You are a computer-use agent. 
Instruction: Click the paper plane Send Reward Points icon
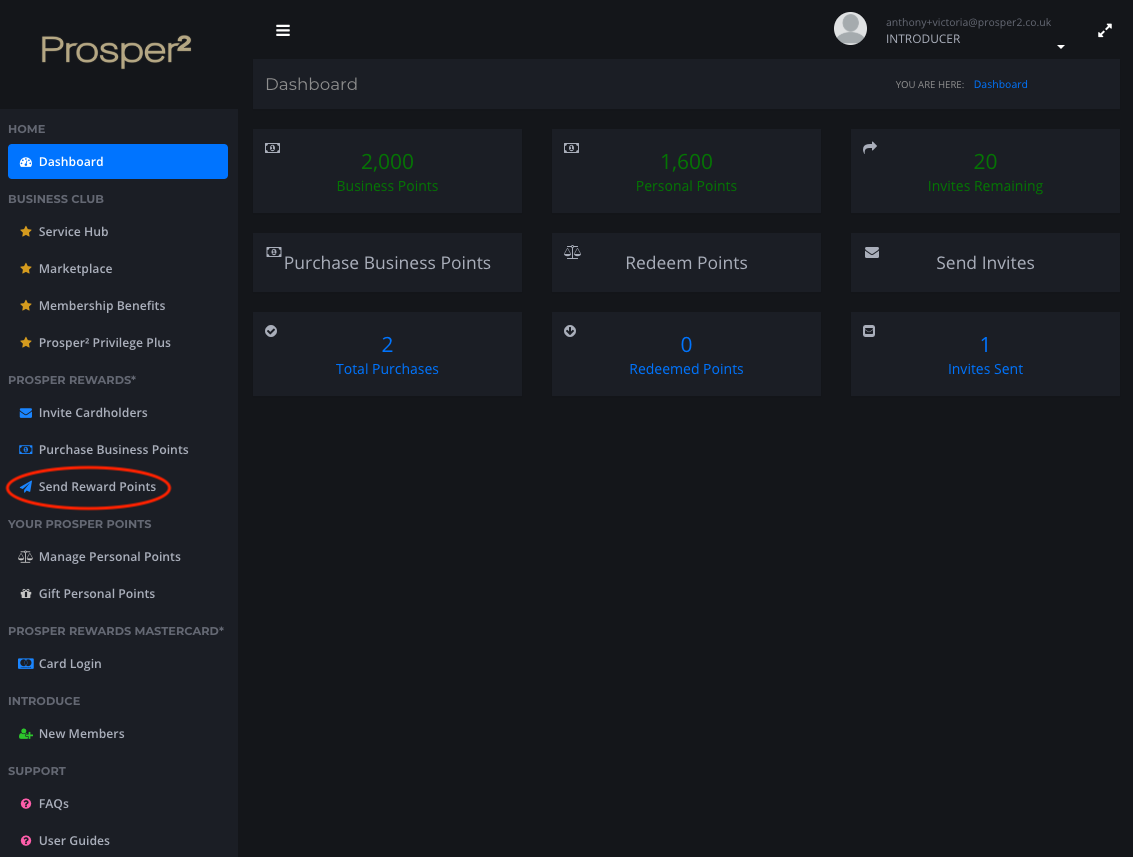[26, 486]
